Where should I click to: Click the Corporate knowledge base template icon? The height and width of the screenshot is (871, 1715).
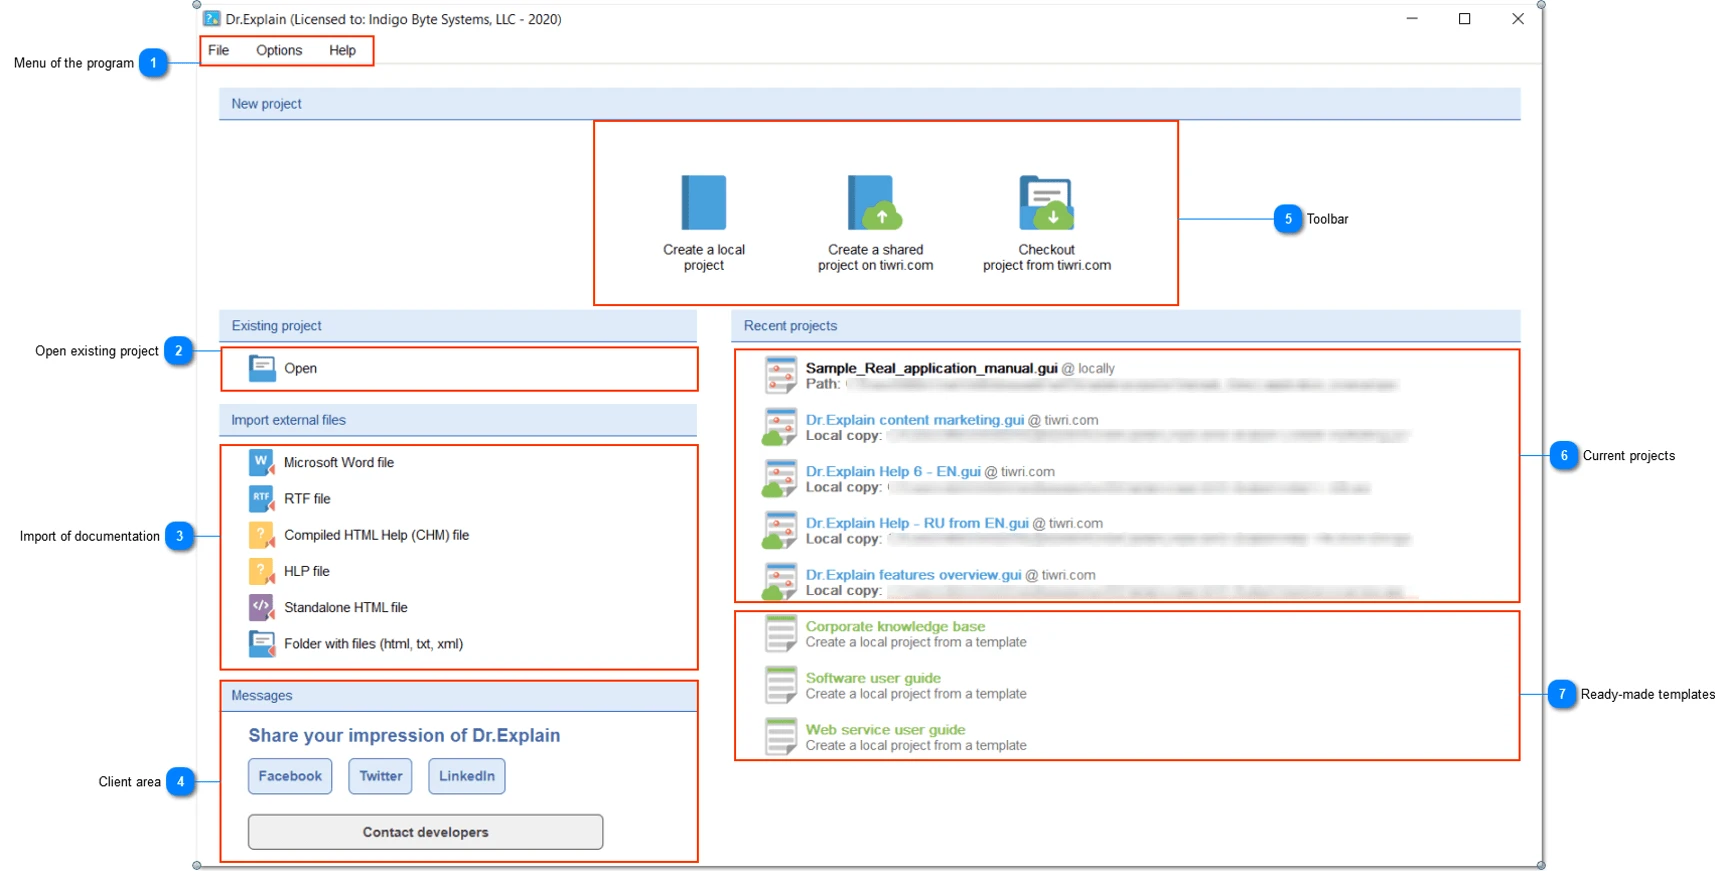pyautogui.click(x=780, y=634)
